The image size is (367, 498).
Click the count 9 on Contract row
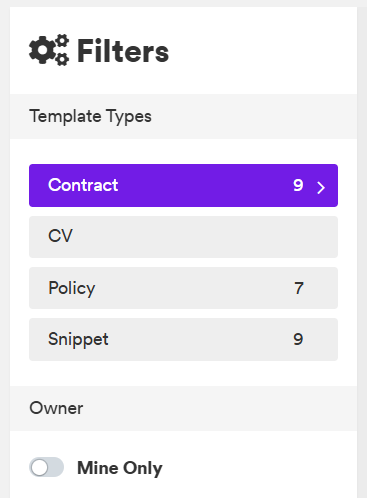point(298,185)
